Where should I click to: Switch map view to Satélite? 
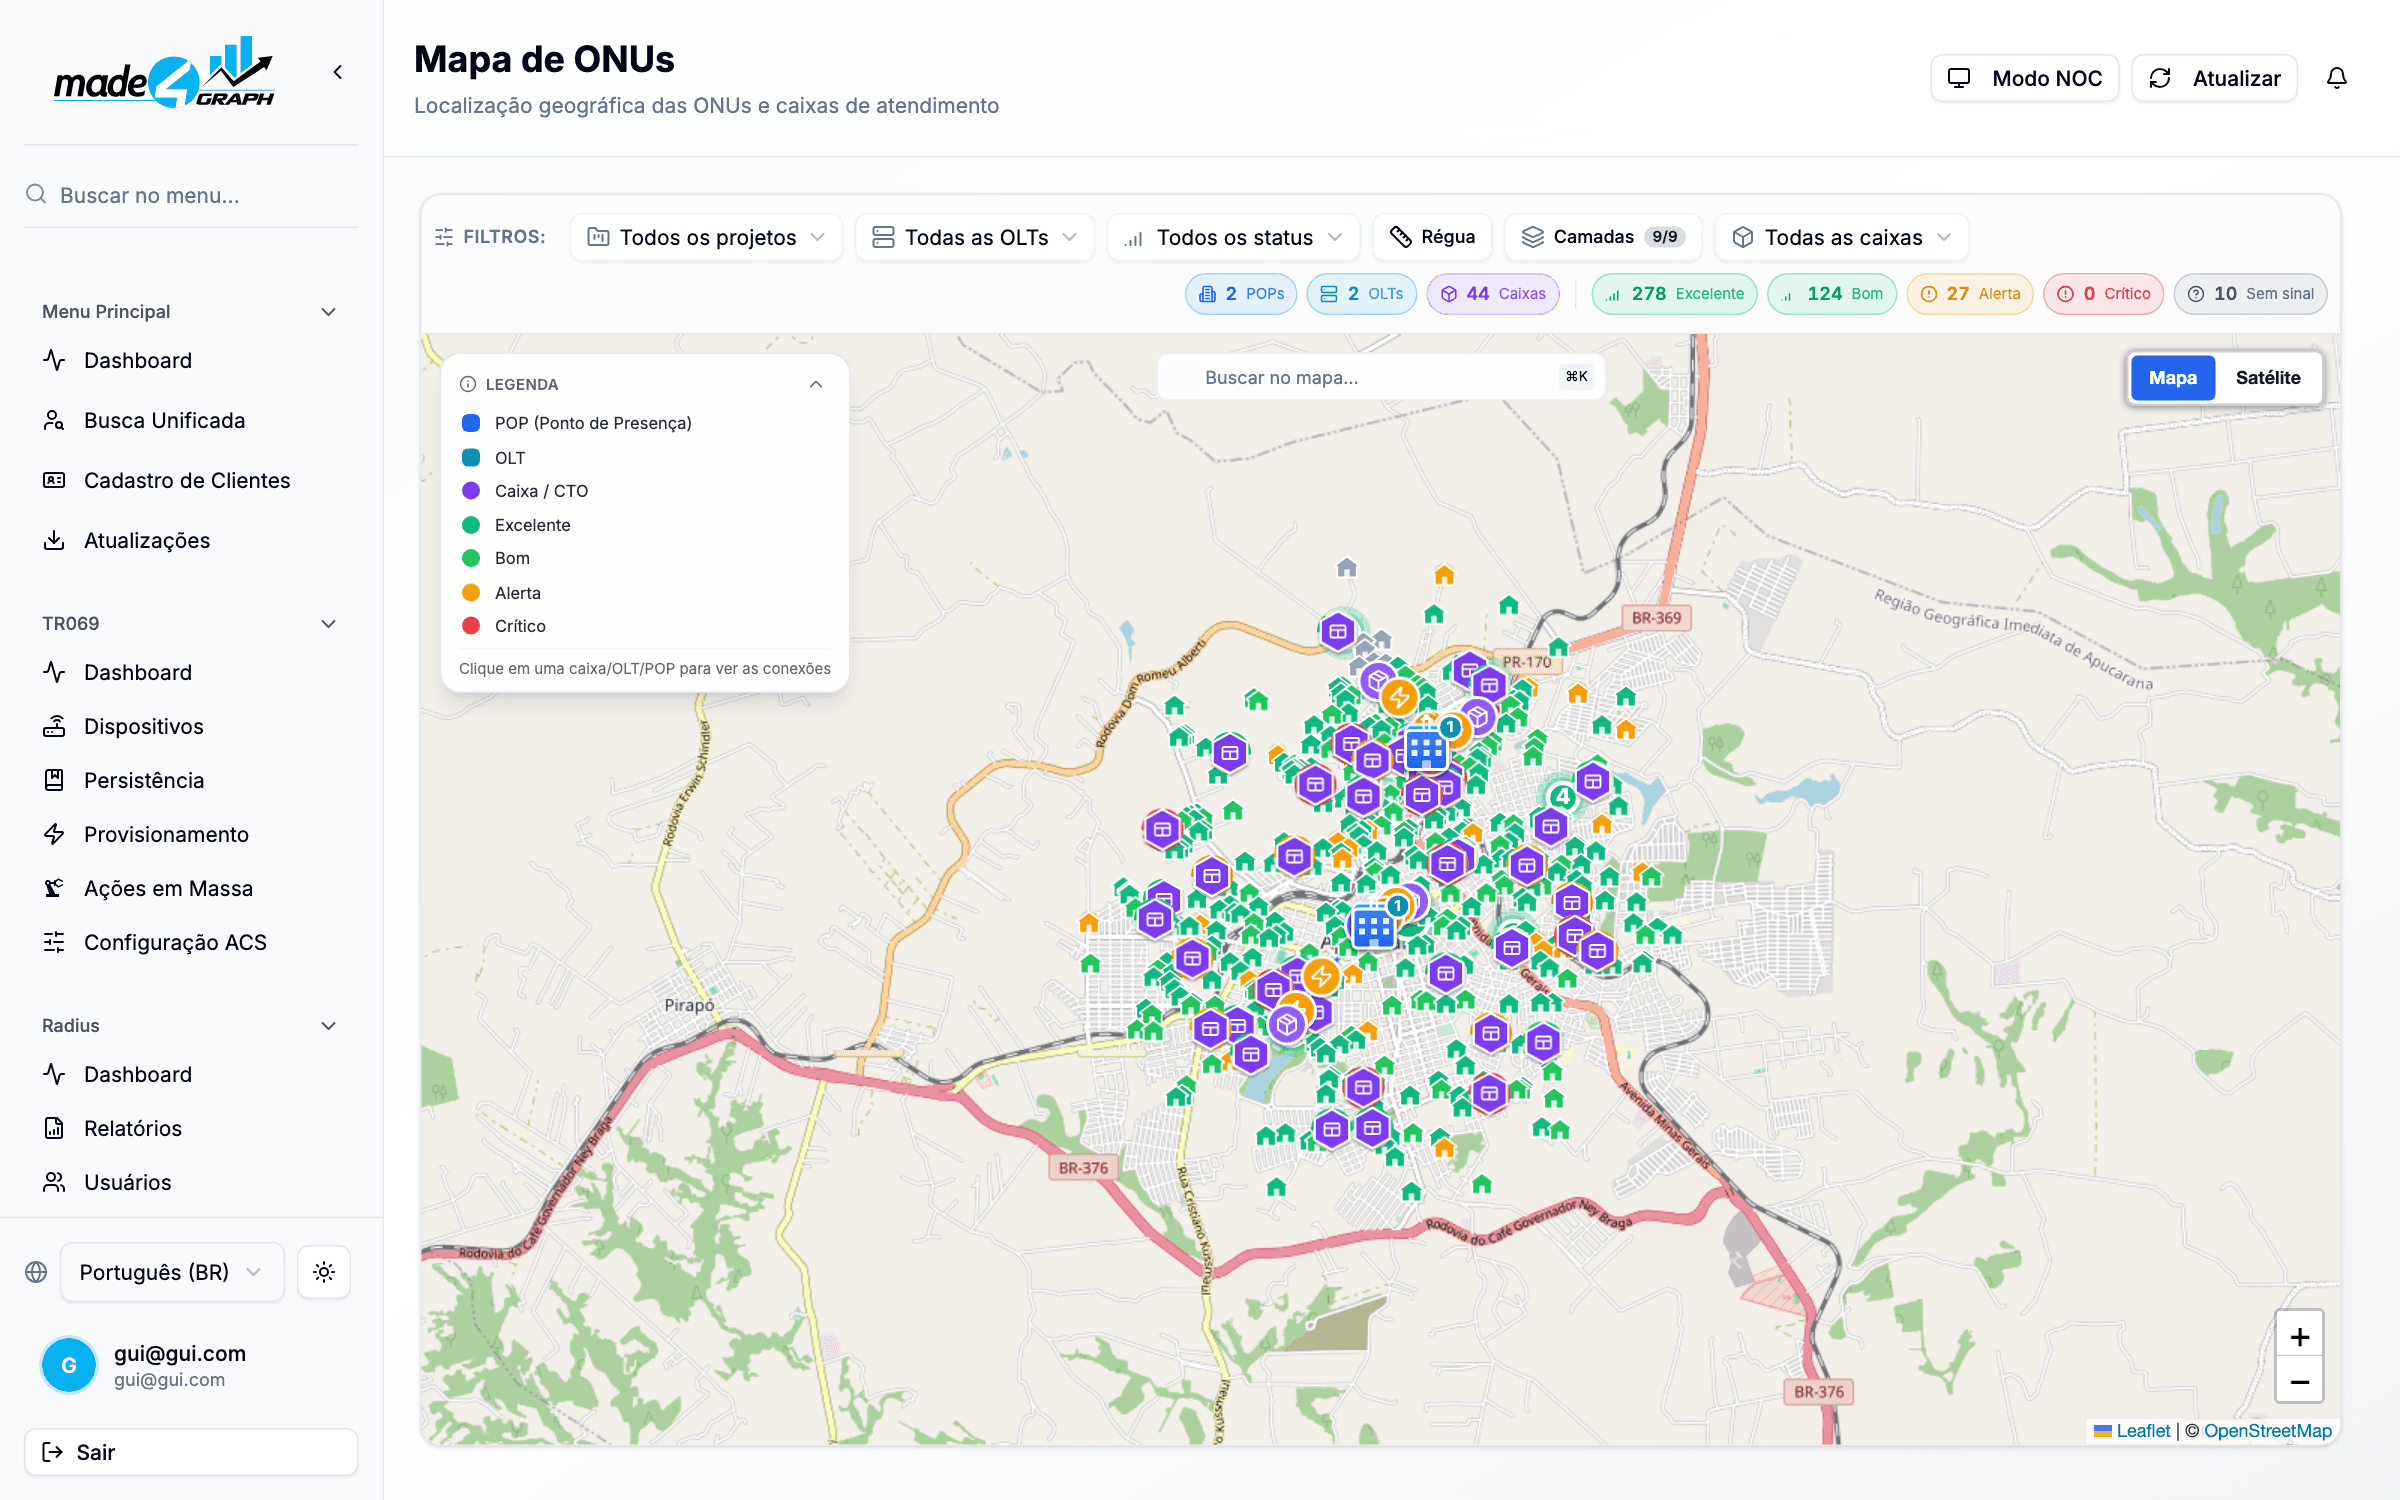tap(2267, 378)
